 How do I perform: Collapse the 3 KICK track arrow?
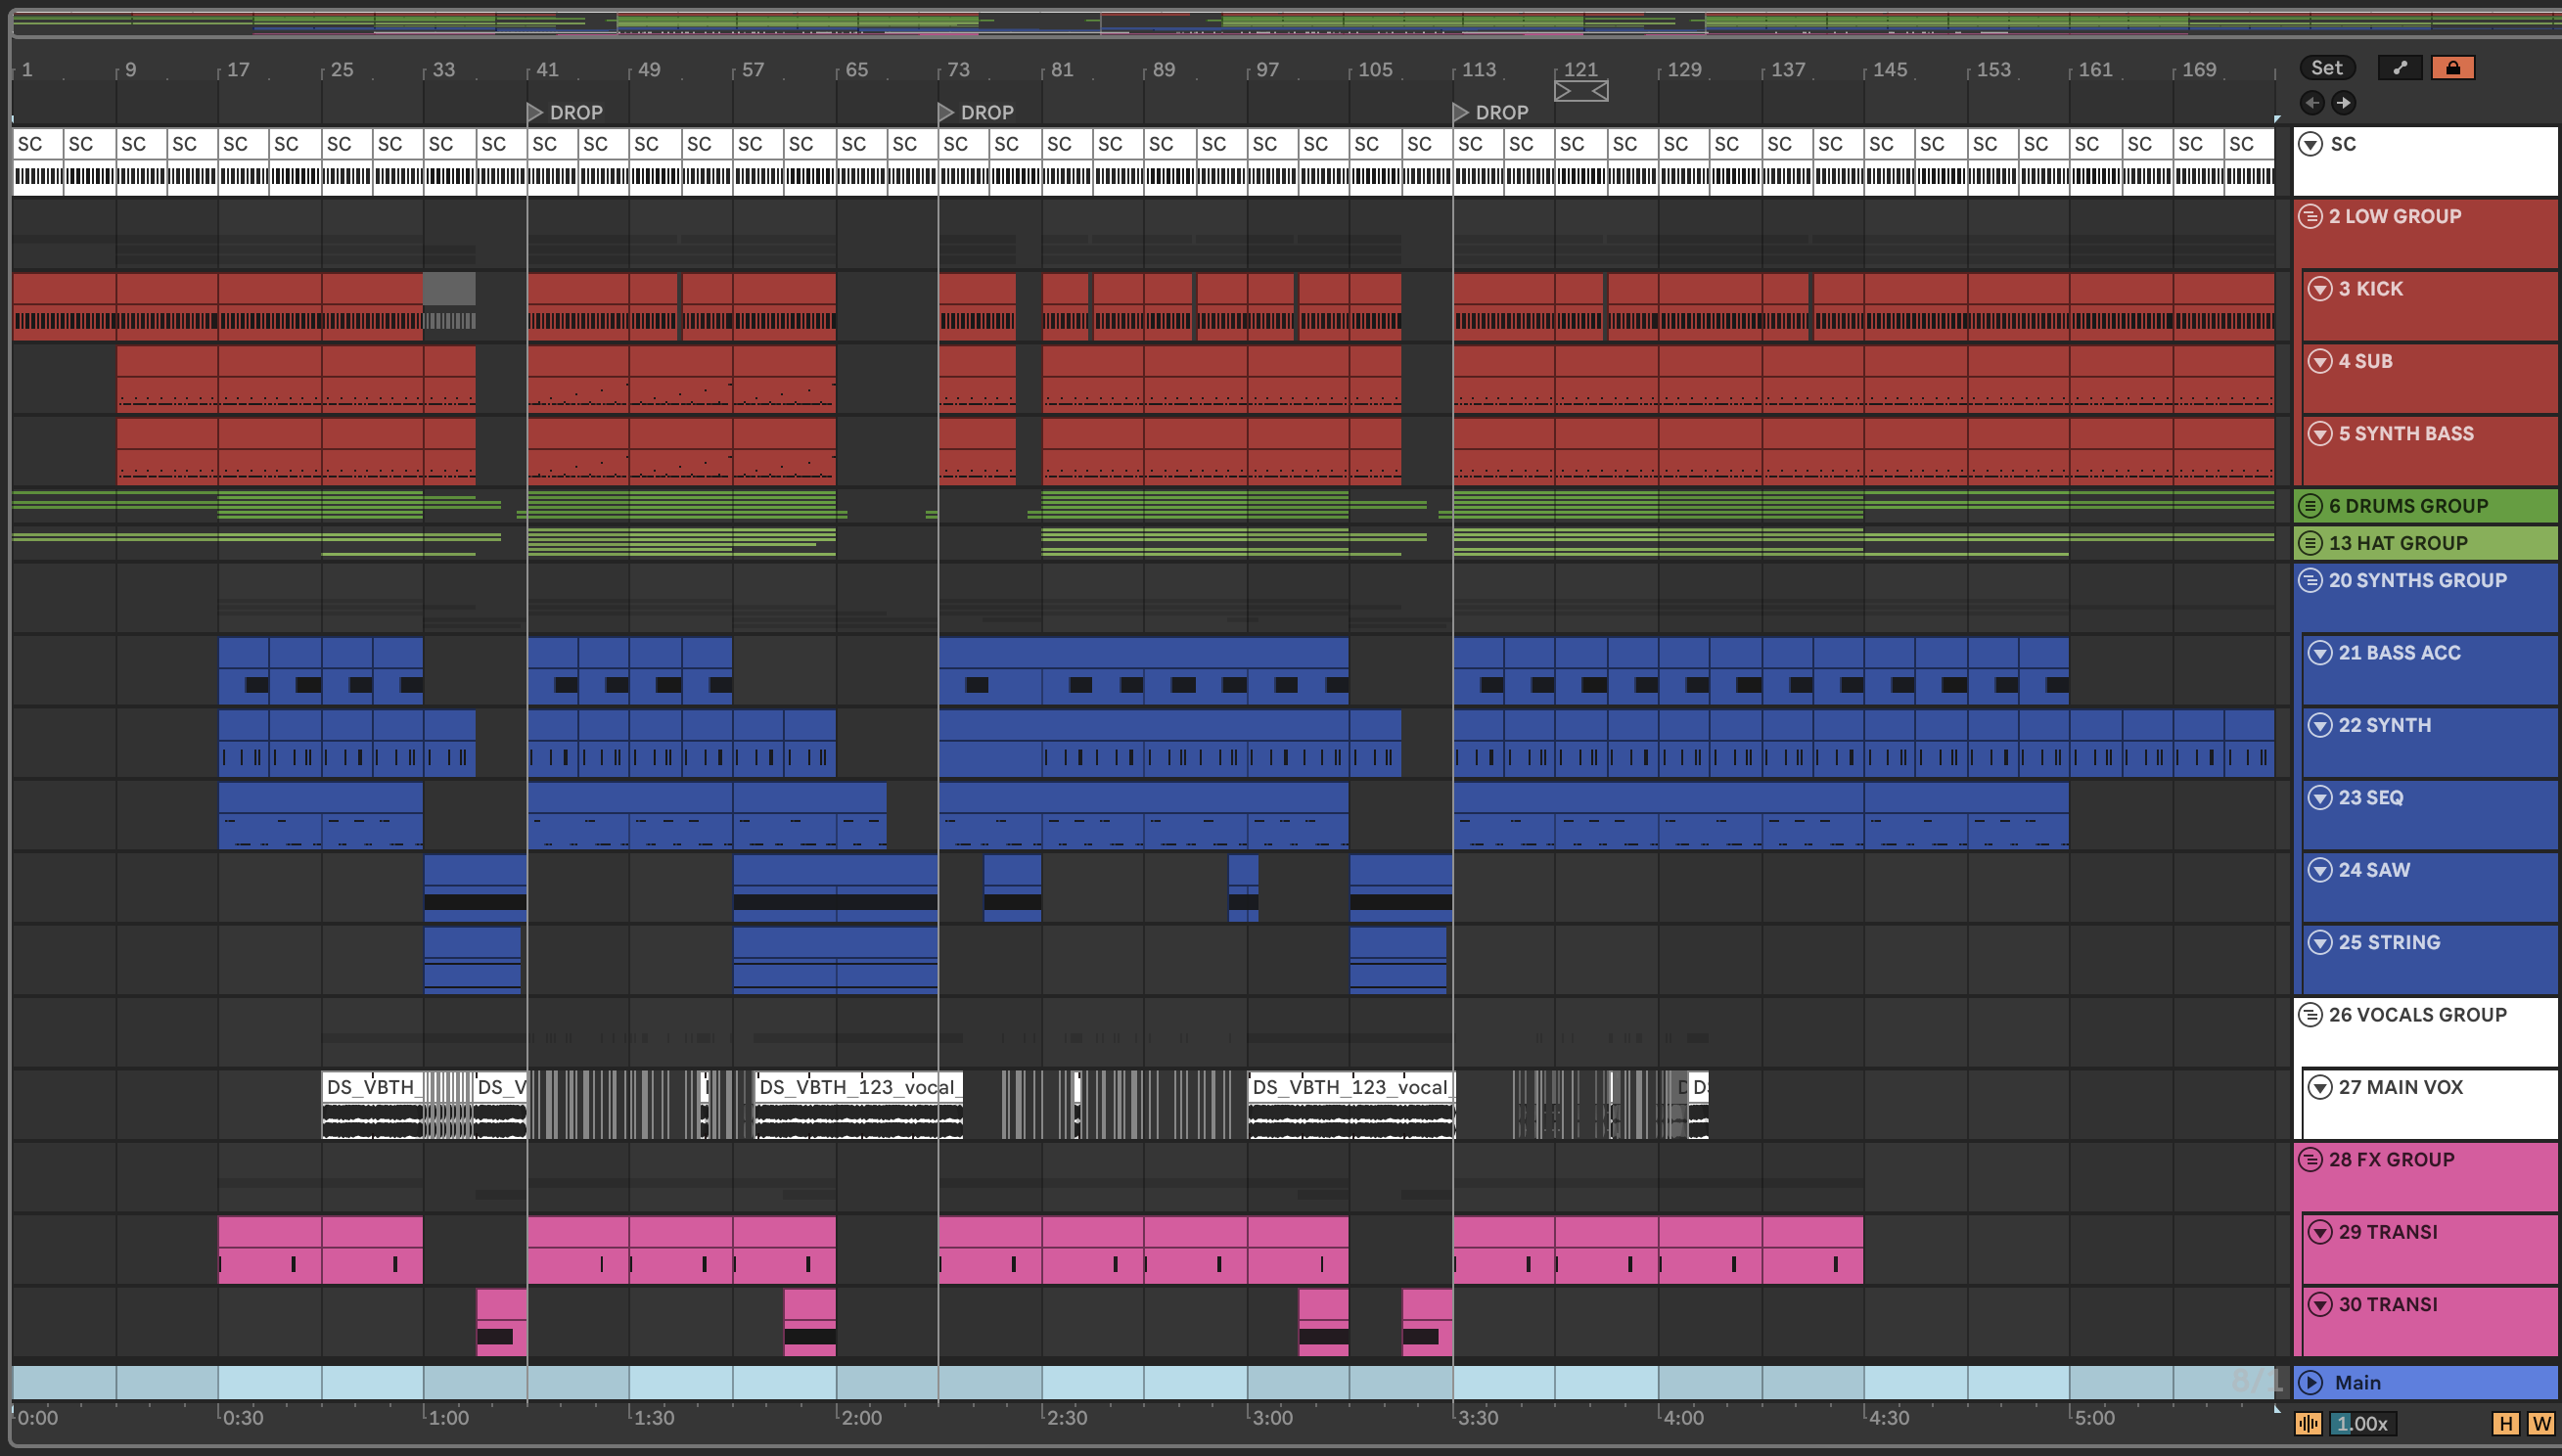[x=2320, y=289]
